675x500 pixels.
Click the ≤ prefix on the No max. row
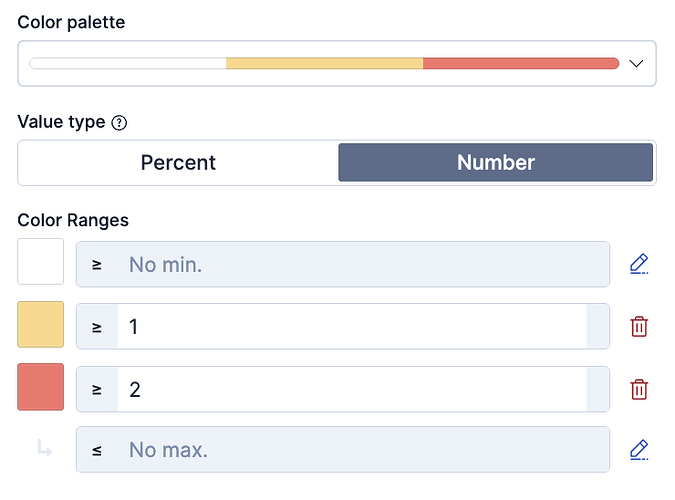97,450
